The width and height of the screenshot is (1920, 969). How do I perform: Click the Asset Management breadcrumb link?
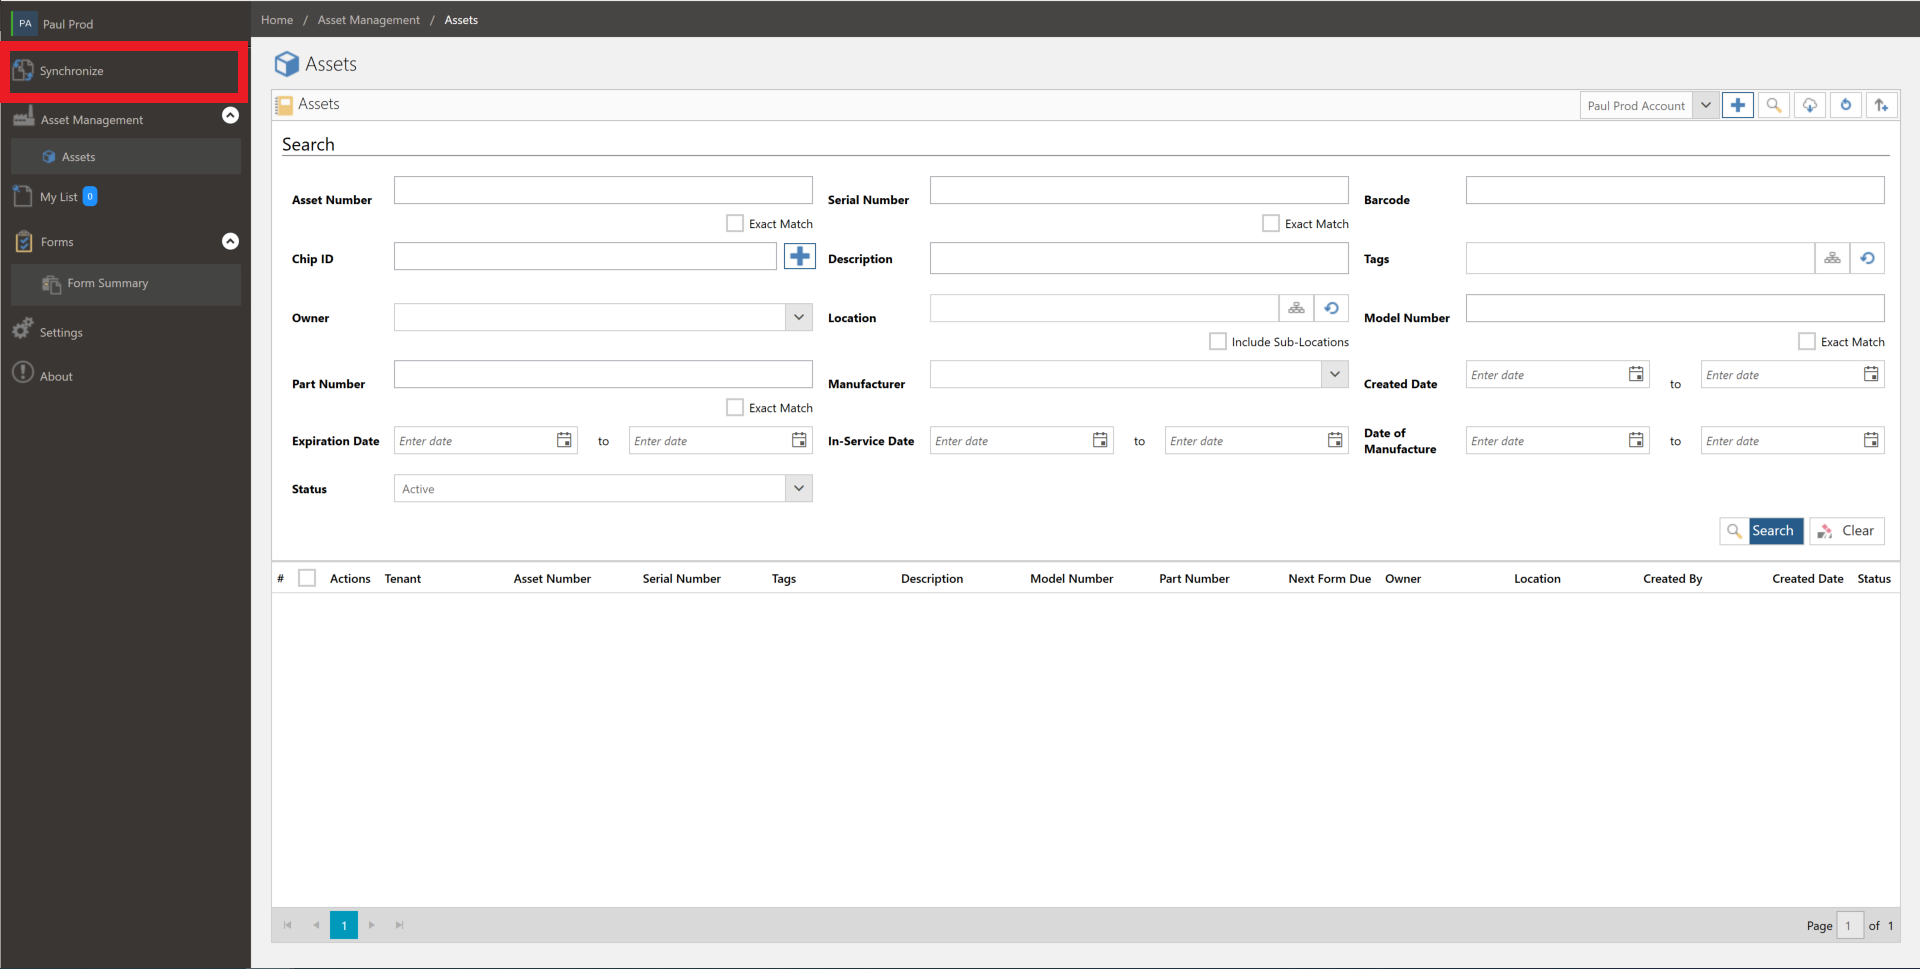tap(369, 20)
